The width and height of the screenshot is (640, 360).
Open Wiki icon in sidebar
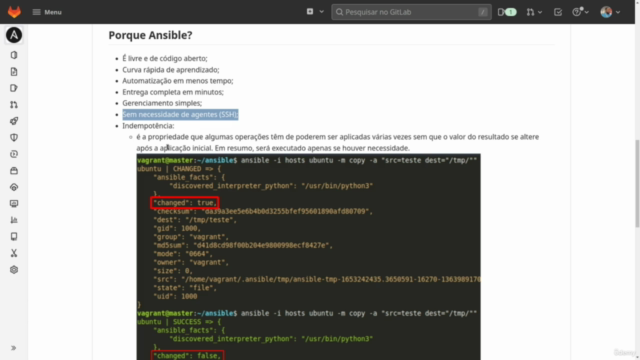coord(14,237)
